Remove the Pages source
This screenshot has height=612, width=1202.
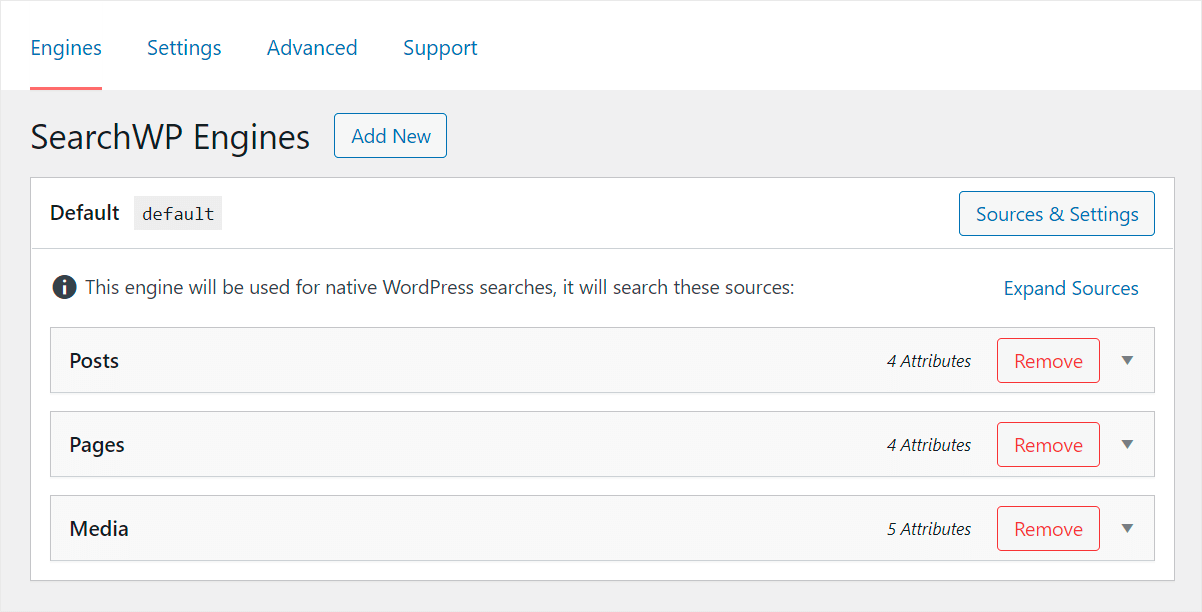pos(1048,445)
